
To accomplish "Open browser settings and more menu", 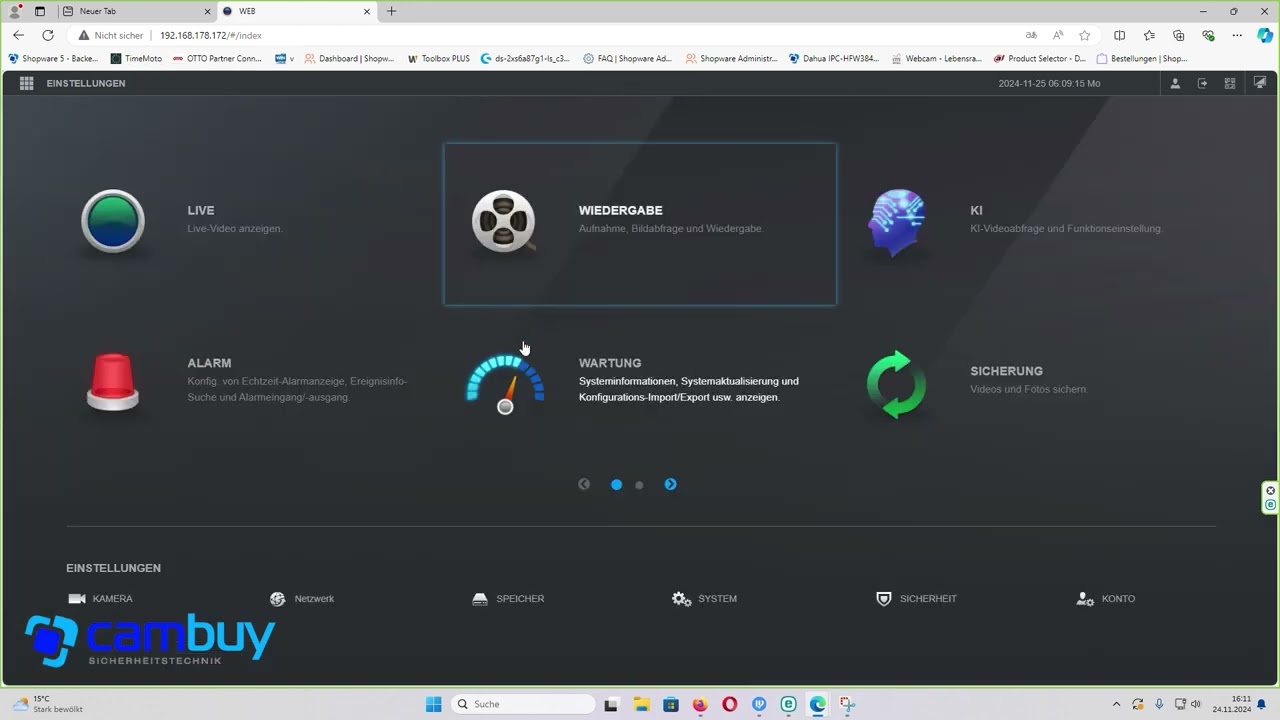I will [1237, 35].
